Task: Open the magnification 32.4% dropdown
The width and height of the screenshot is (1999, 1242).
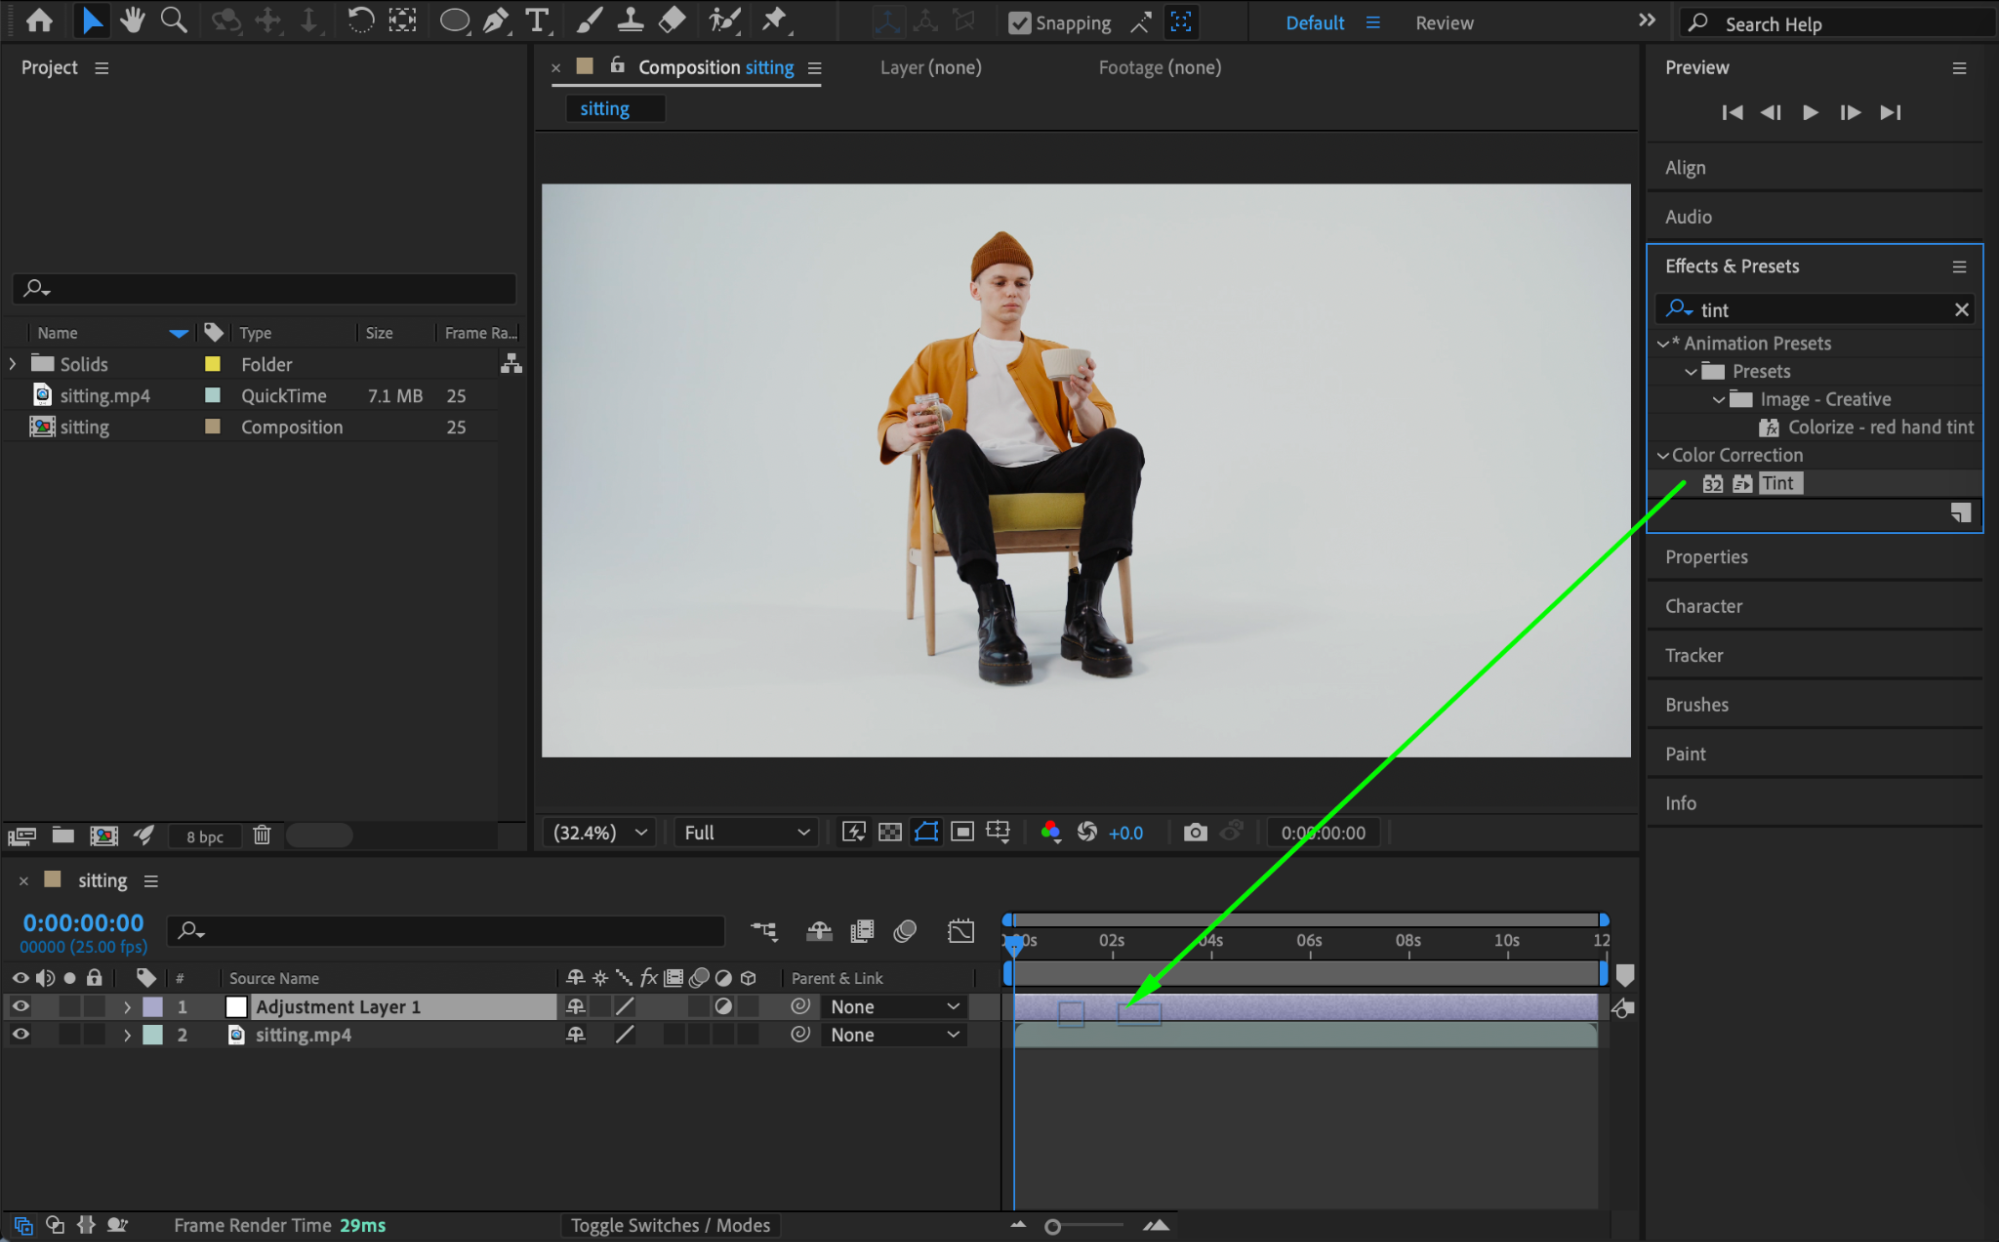Action: point(600,832)
